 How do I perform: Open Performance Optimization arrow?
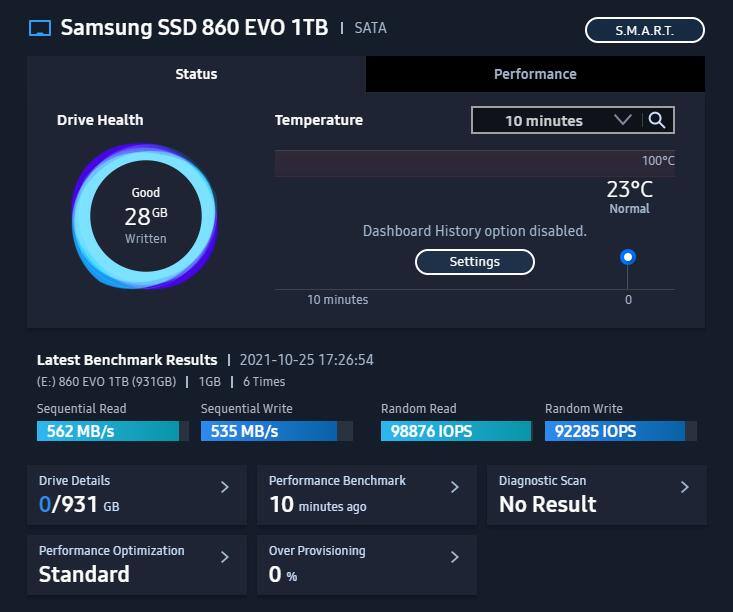click(225, 557)
